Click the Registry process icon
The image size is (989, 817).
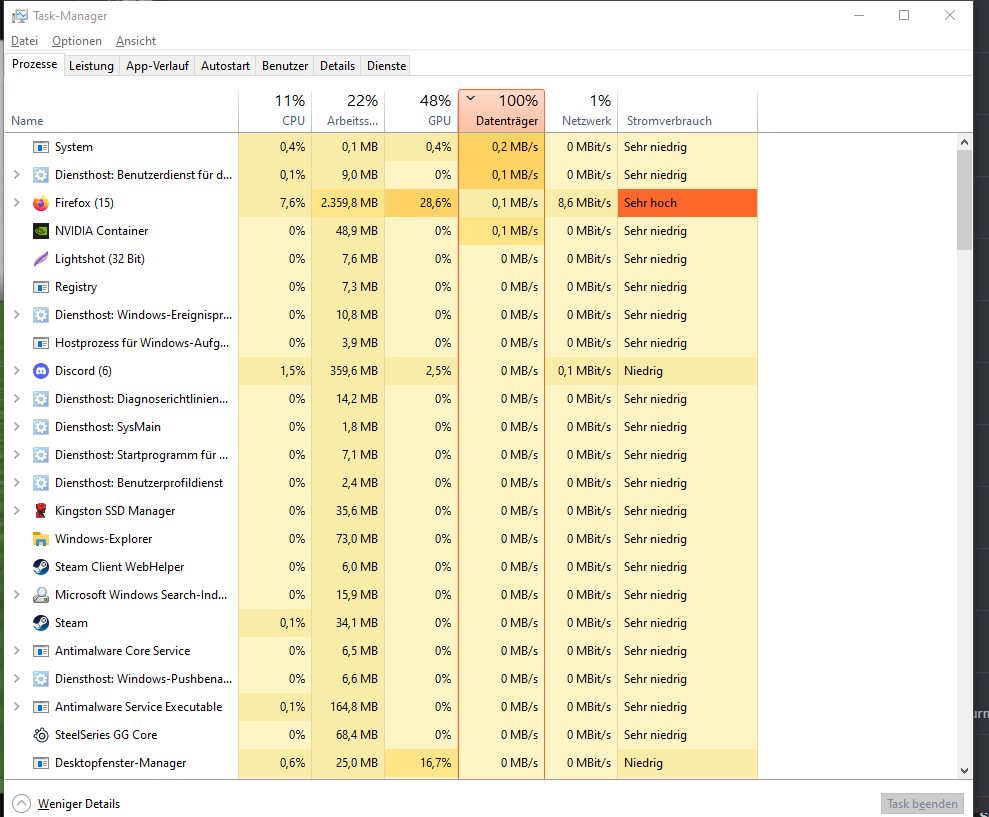click(x=41, y=287)
